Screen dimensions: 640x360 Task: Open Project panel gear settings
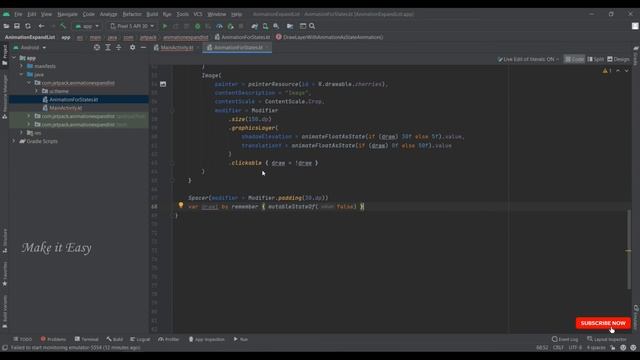tap(132, 47)
